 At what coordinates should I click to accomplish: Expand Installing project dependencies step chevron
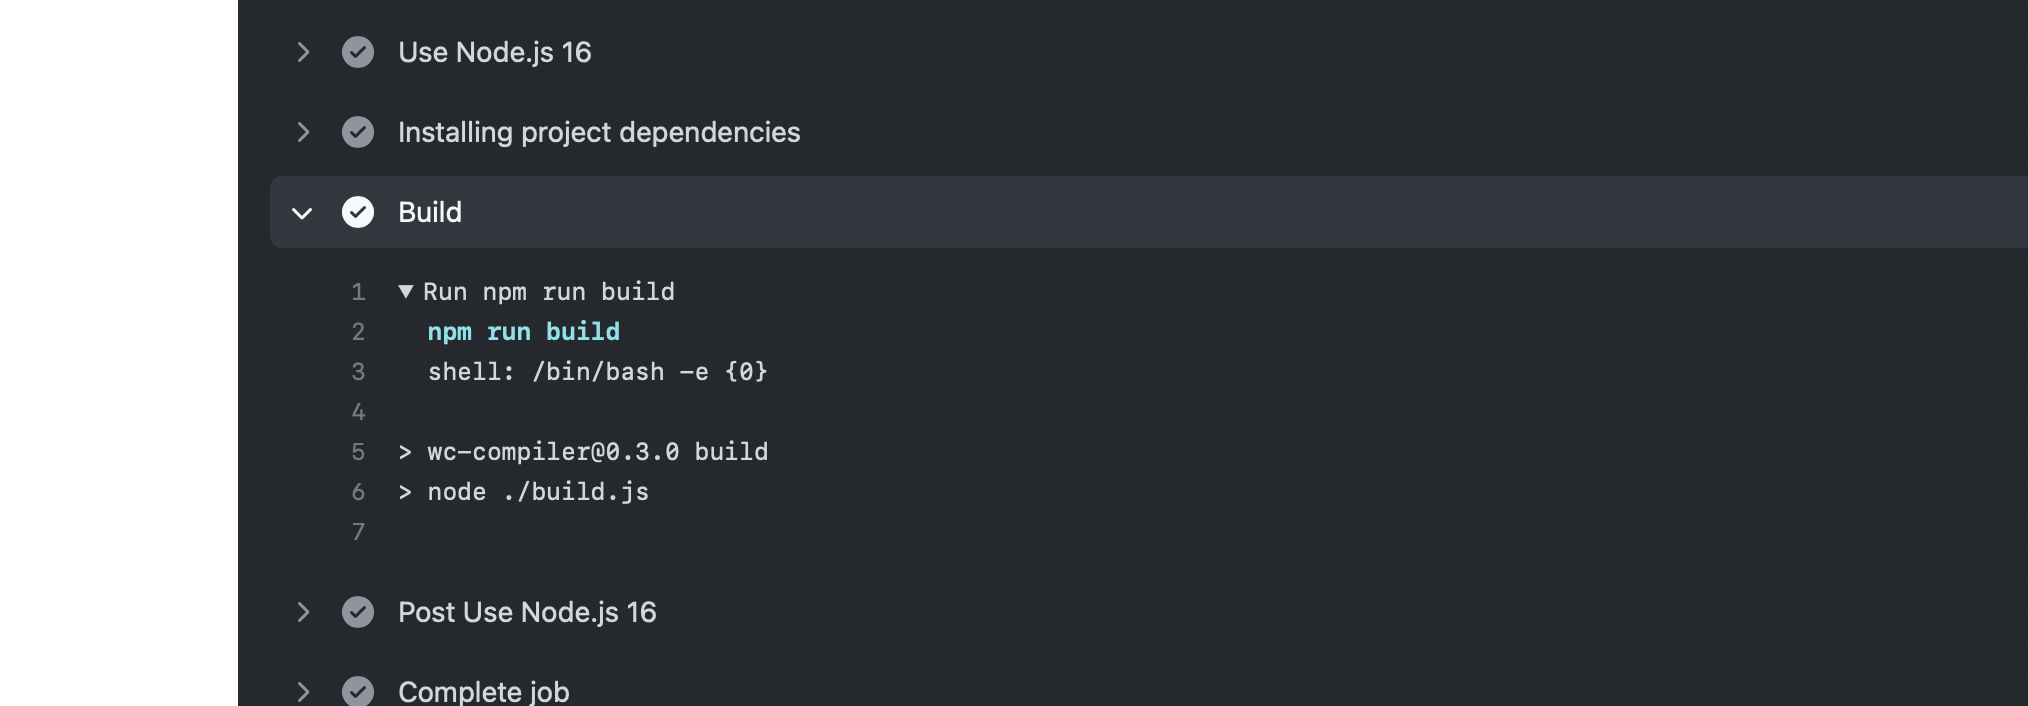[x=303, y=132]
